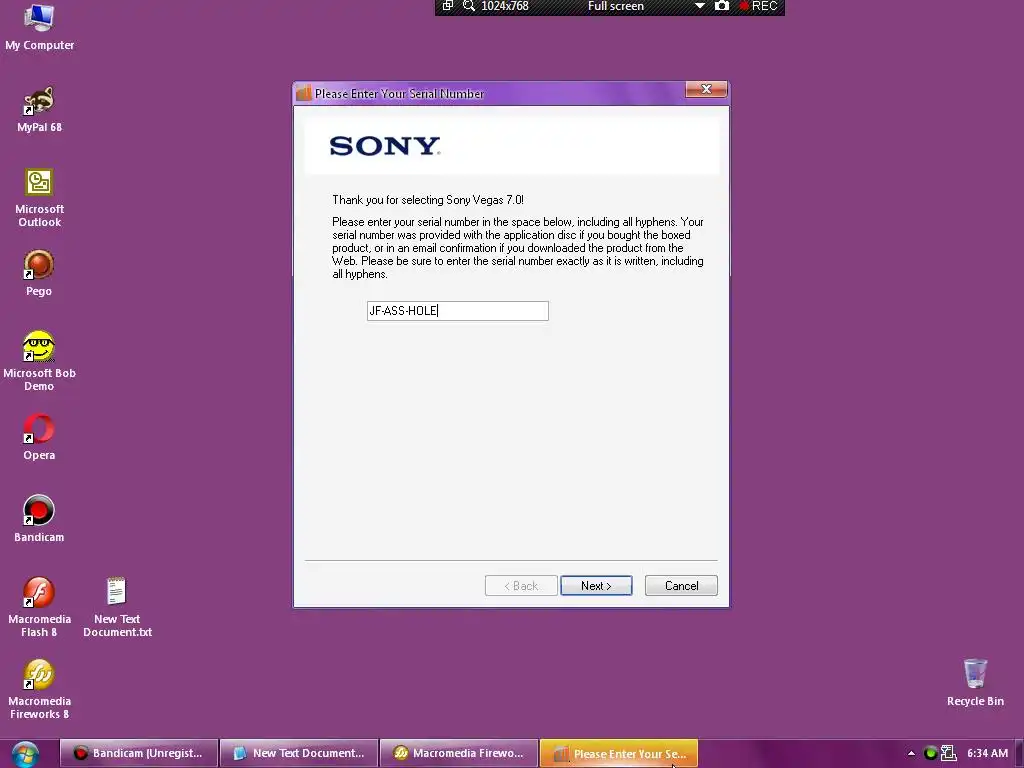Switch to Bandicam taskbar button
The height and width of the screenshot is (768, 1024).
click(138, 754)
